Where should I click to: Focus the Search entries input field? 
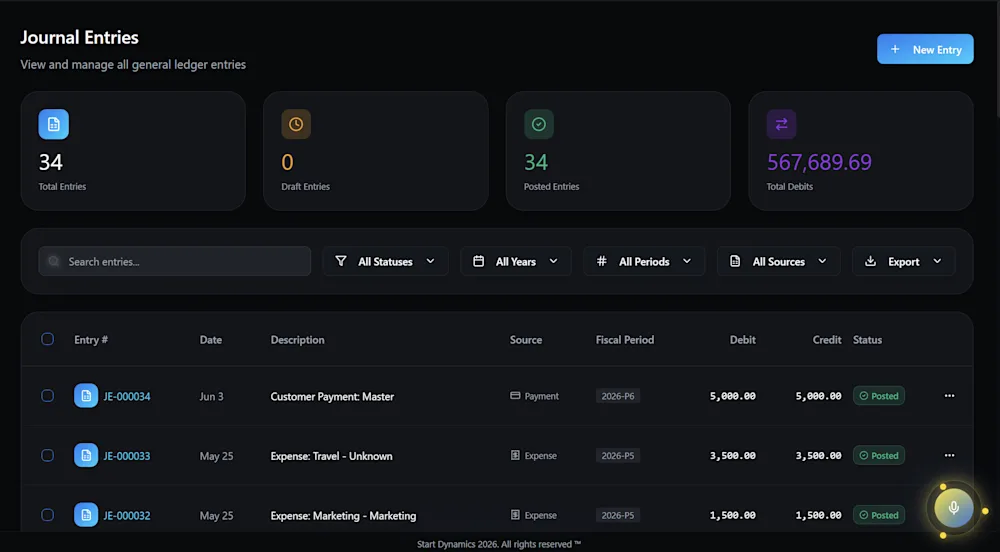175,261
